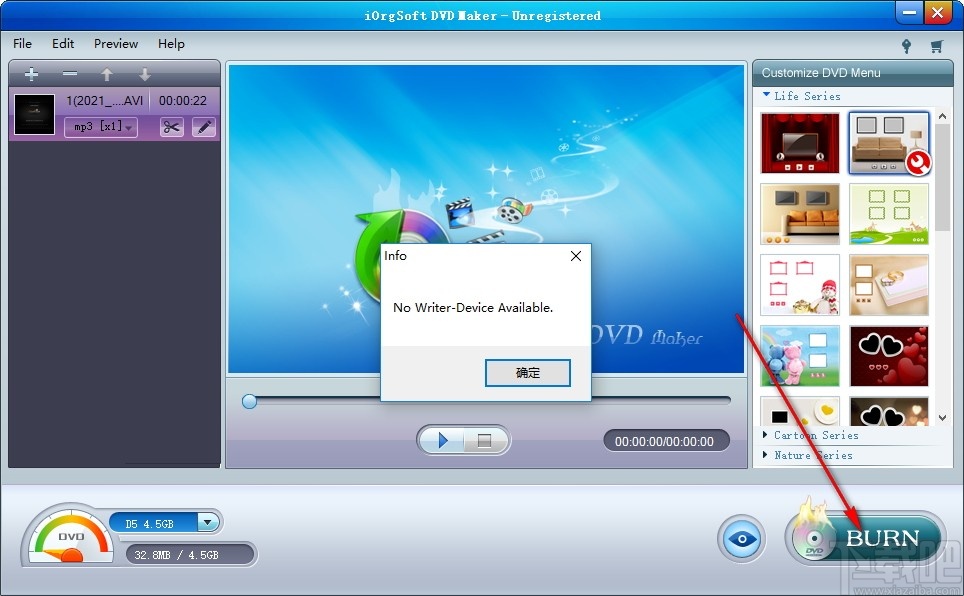
Task: Open registration via the key icon
Action: [x=906, y=46]
